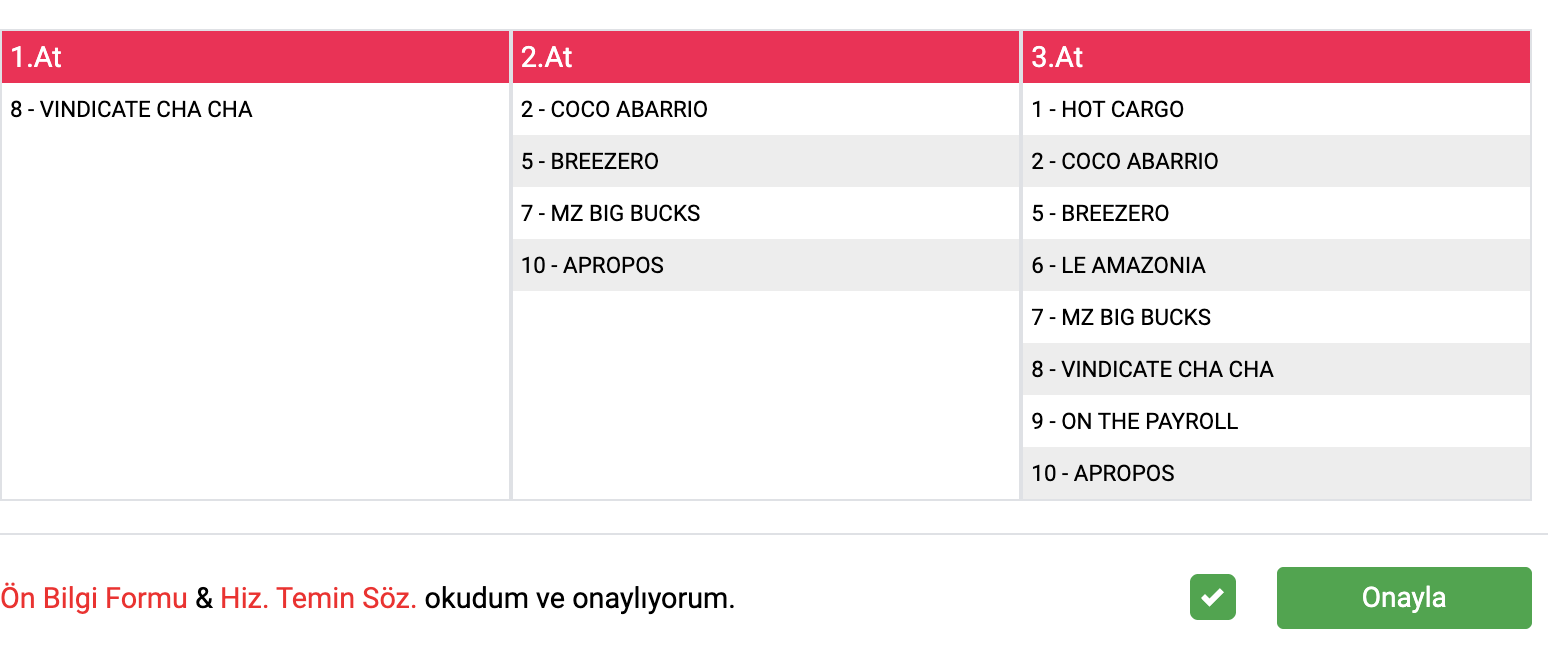Open the Ön Bilgi Formu link
Screen dimensions: 1548x658
94,599
